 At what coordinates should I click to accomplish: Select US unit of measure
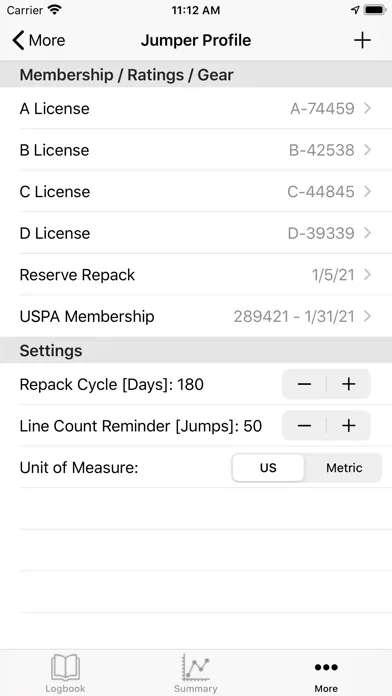click(x=268, y=468)
